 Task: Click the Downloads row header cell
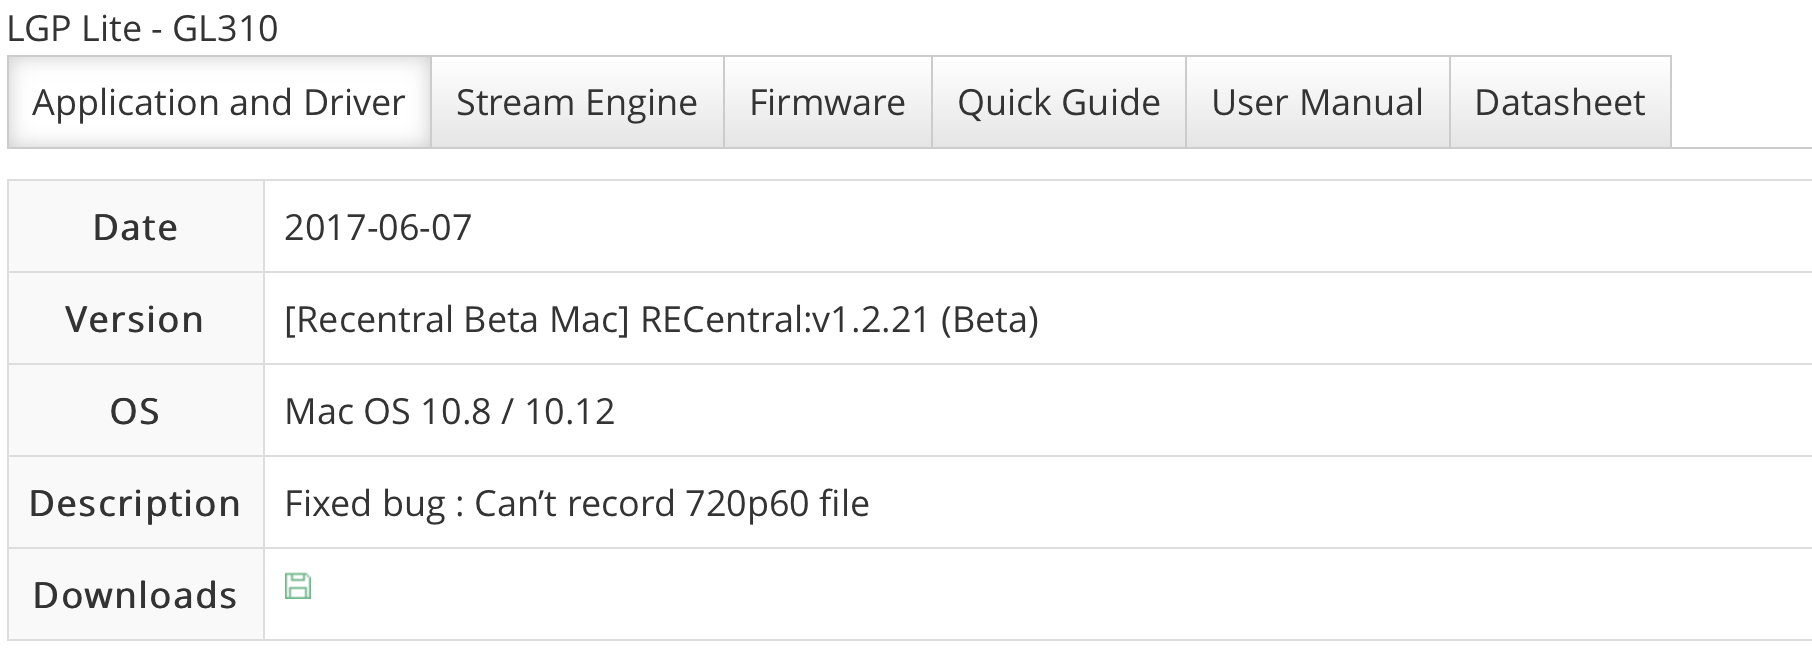click(x=136, y=595)
